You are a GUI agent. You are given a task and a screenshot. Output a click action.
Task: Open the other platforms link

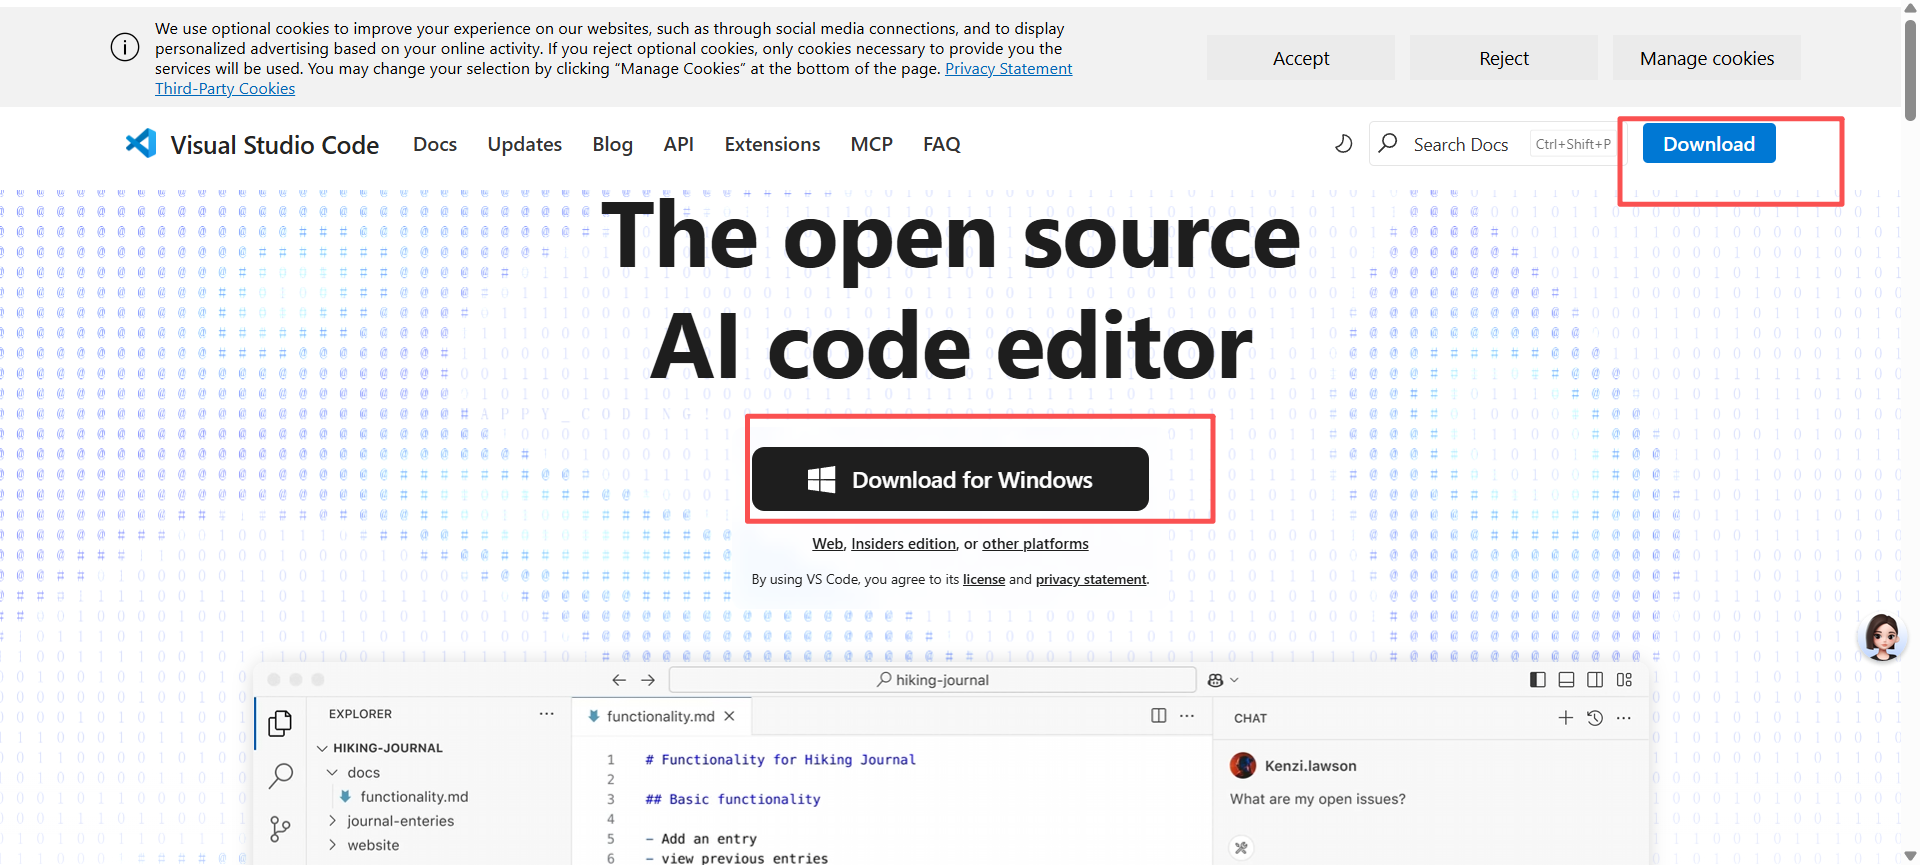[1035, 544]
